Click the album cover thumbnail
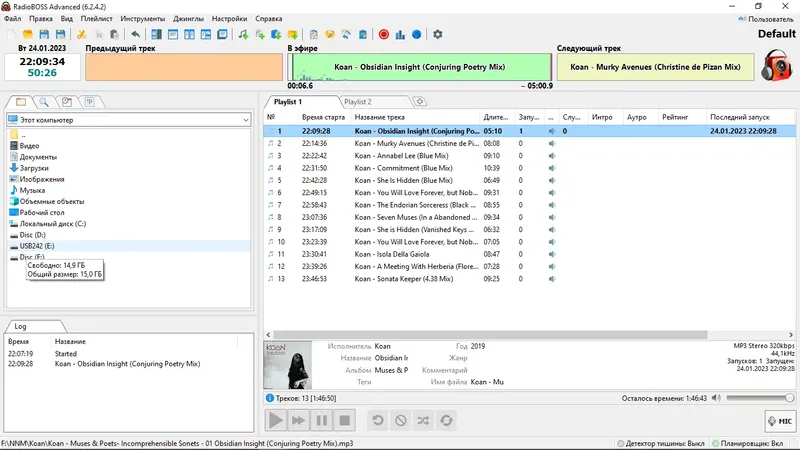The image size is (800, 450). (x=288, y=365)
